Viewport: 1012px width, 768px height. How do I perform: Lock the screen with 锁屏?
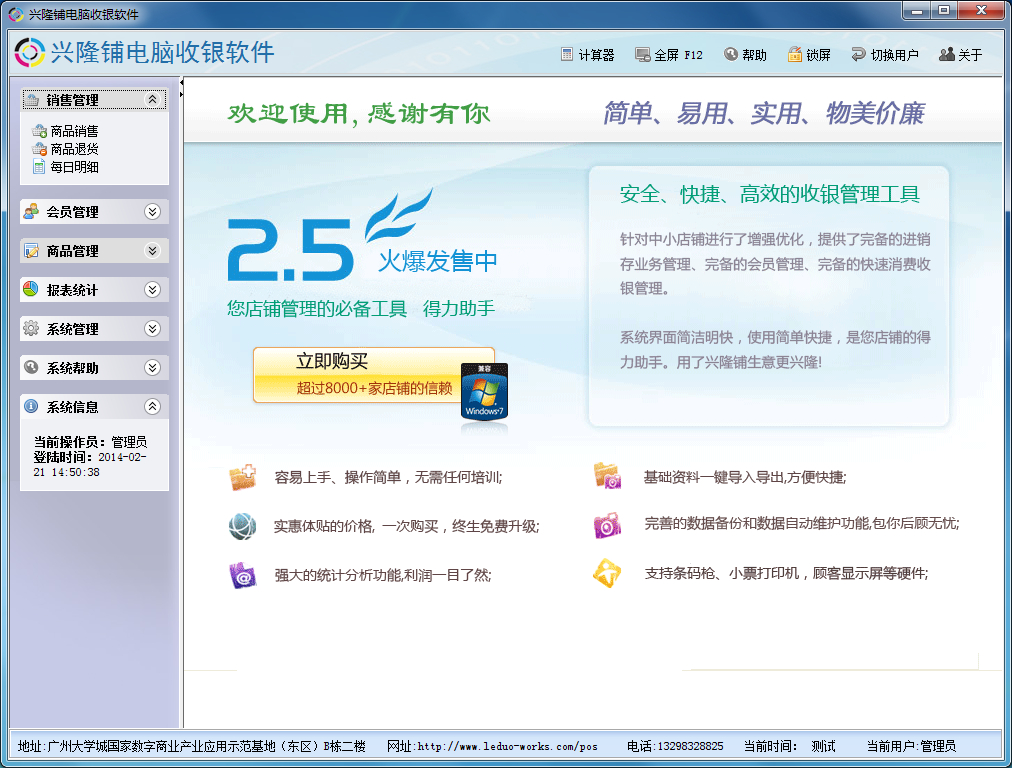(809, 55)
